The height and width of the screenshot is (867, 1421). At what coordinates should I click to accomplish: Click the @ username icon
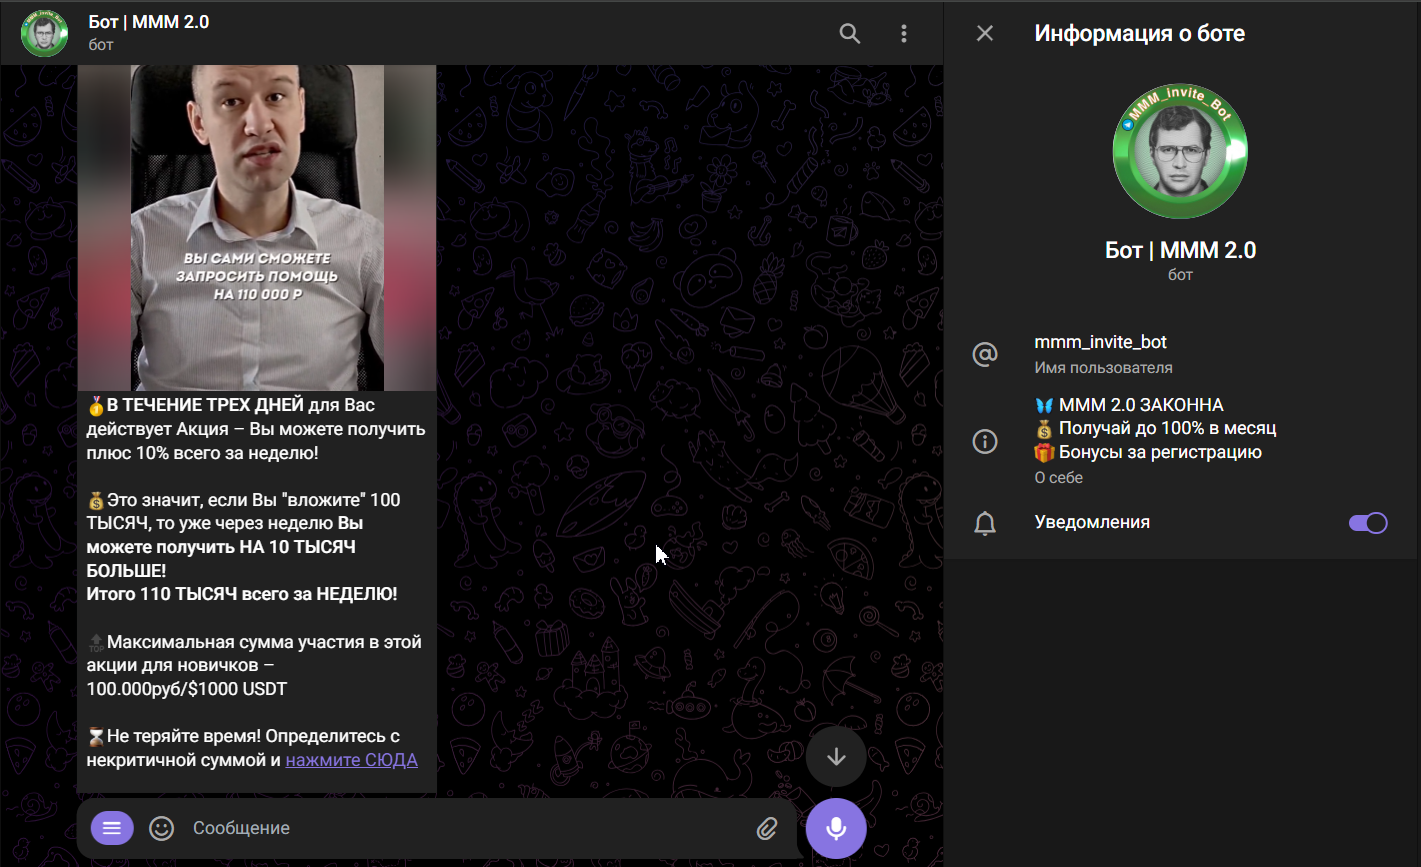[985, 354]
